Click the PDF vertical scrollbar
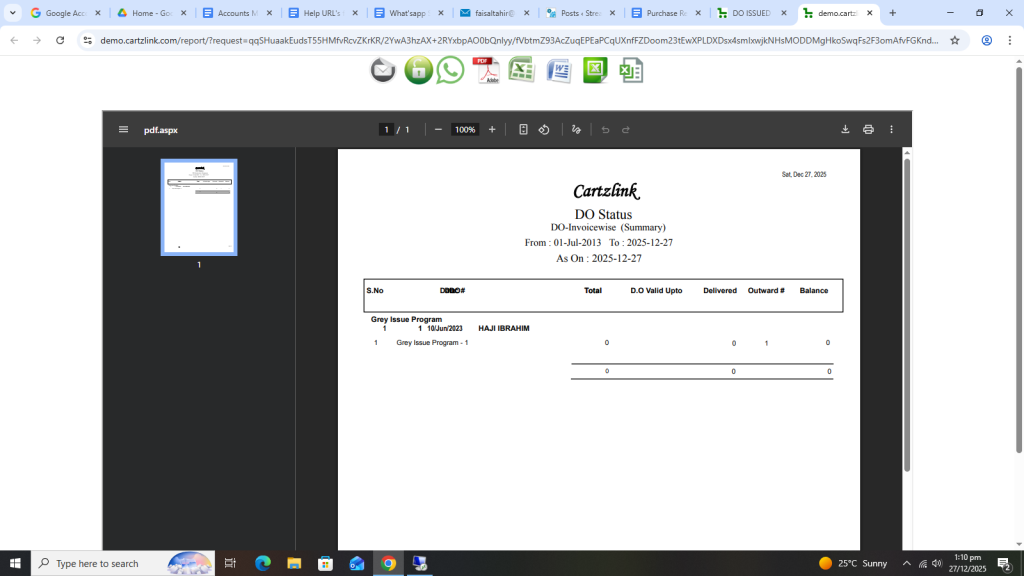Image resolution: width=1024 pixels, height=576 pixels. coord(907,310)
